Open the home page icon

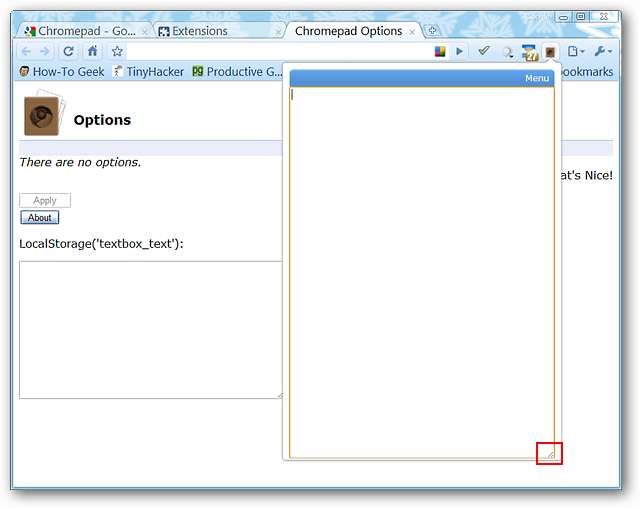pos(93,51)
